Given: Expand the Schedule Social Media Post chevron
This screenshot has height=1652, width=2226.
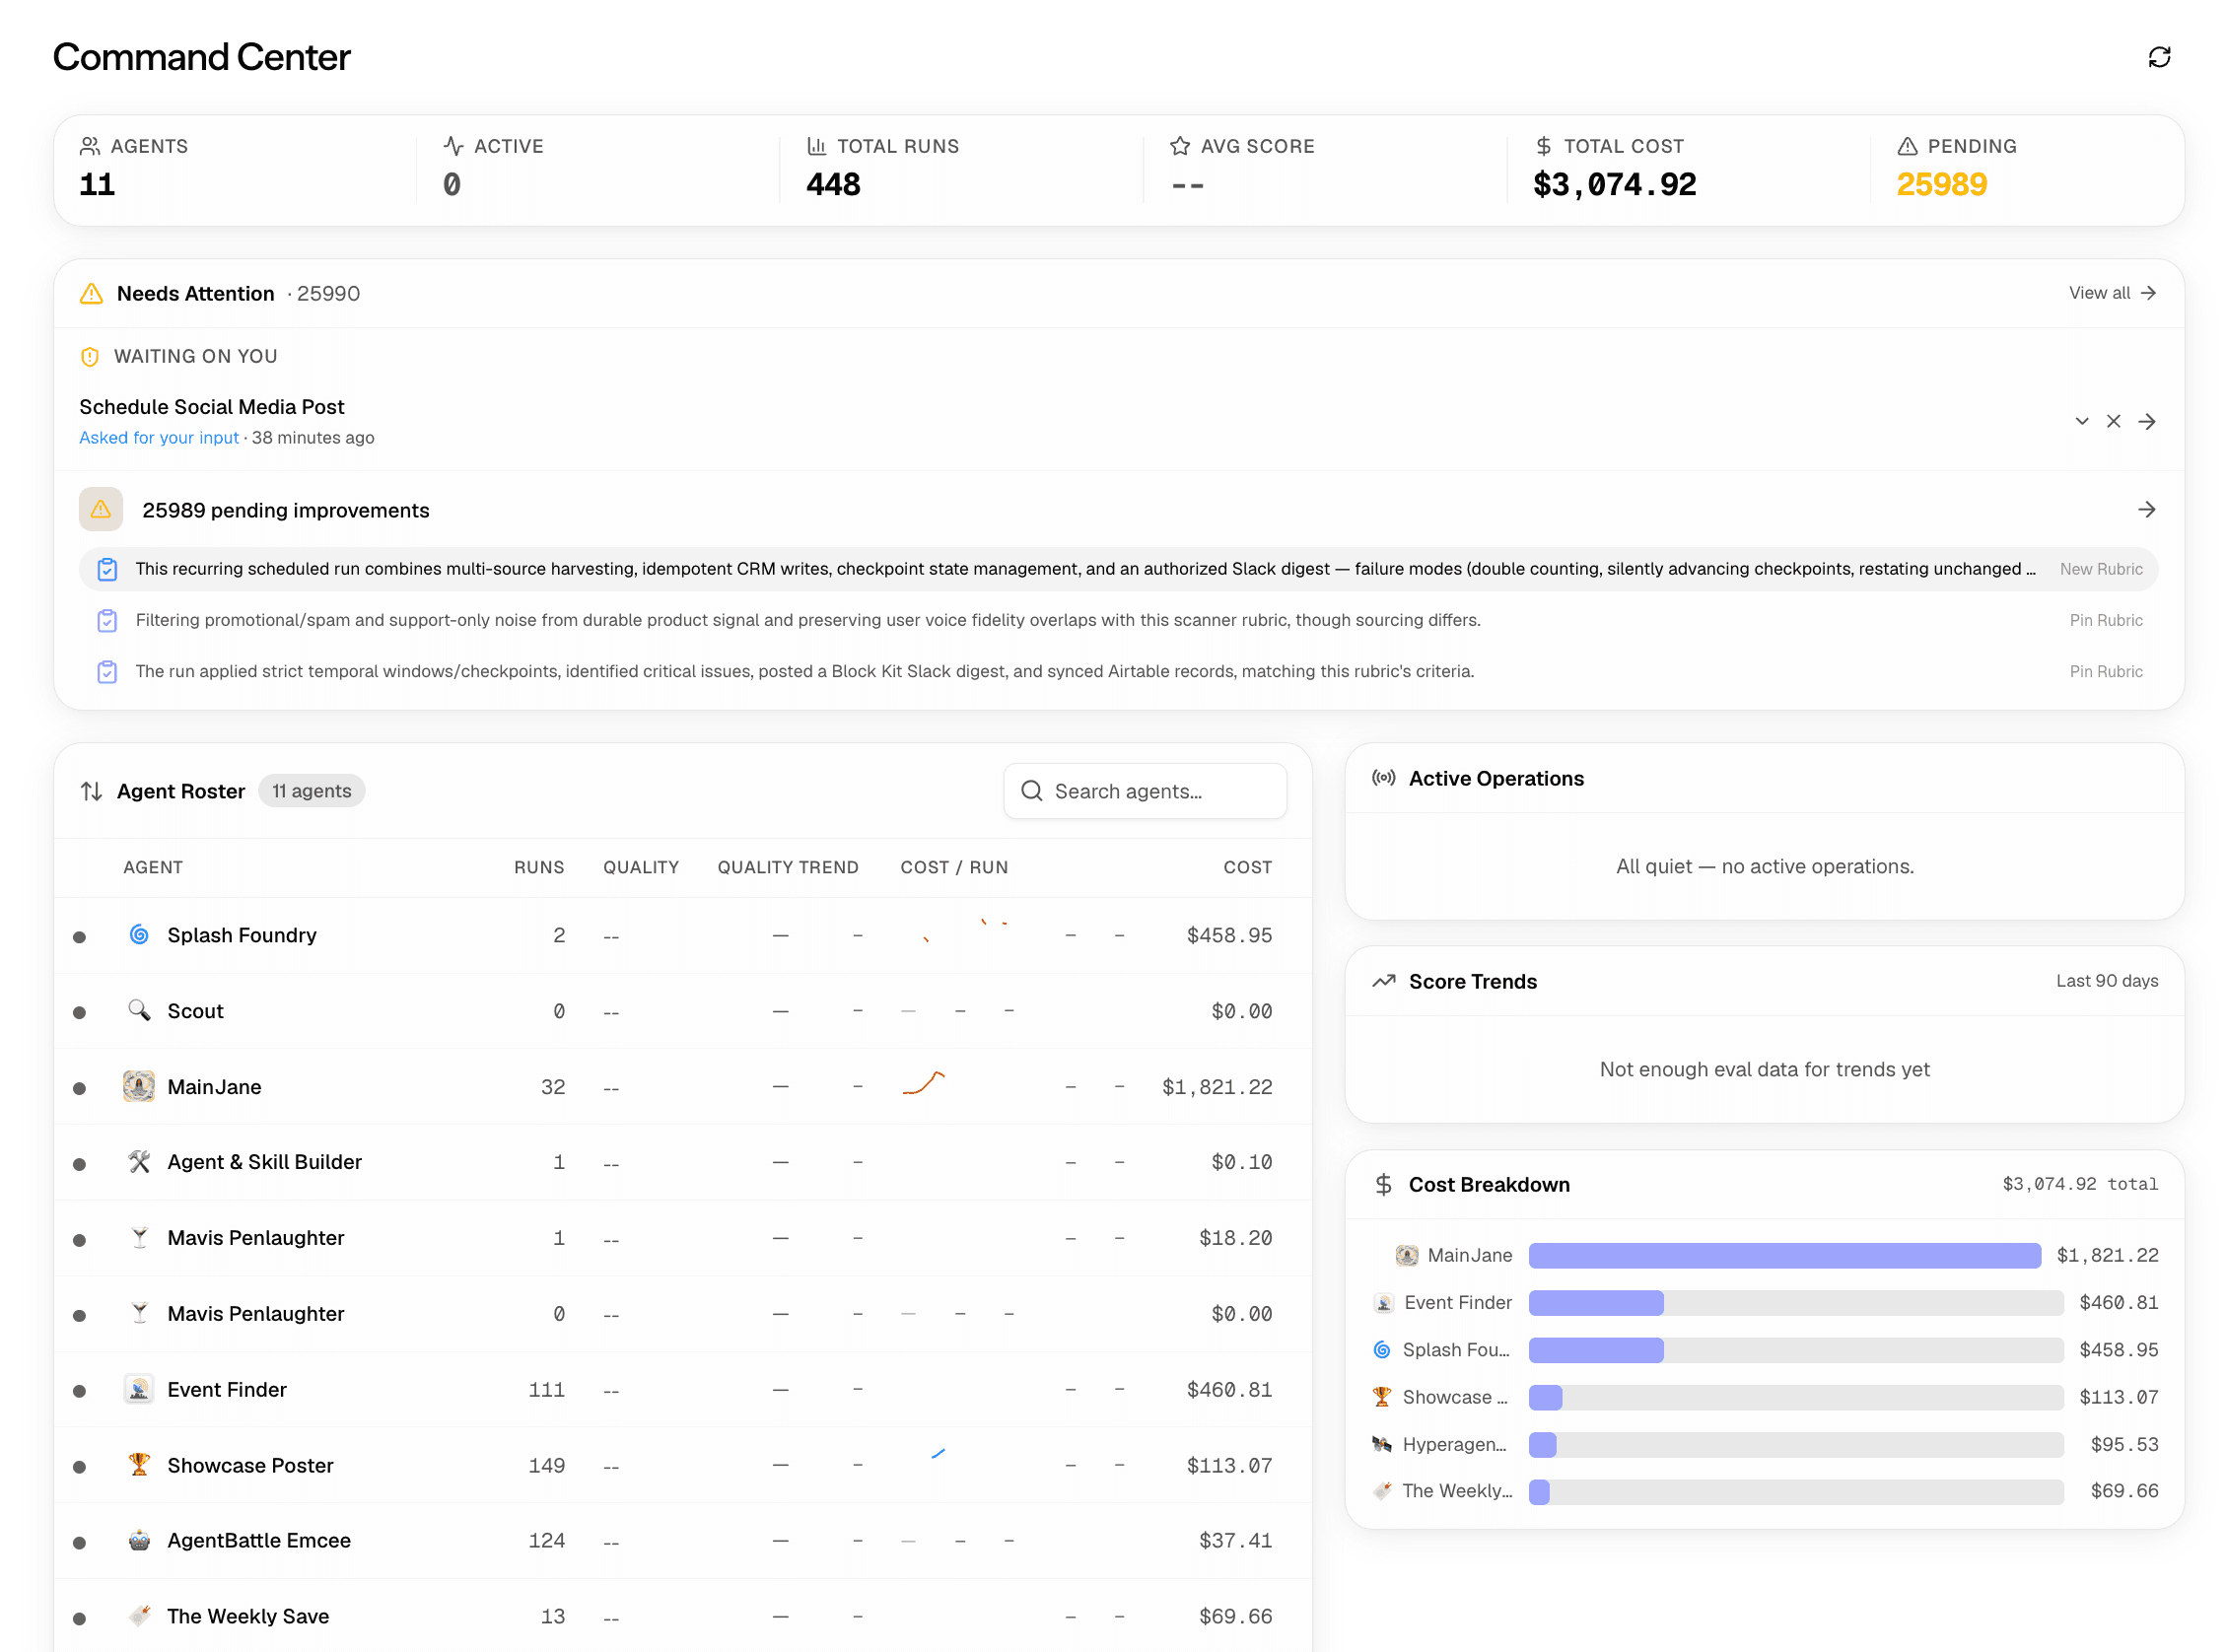Looking at the screenshot, I should click(x=2081, y=421).
